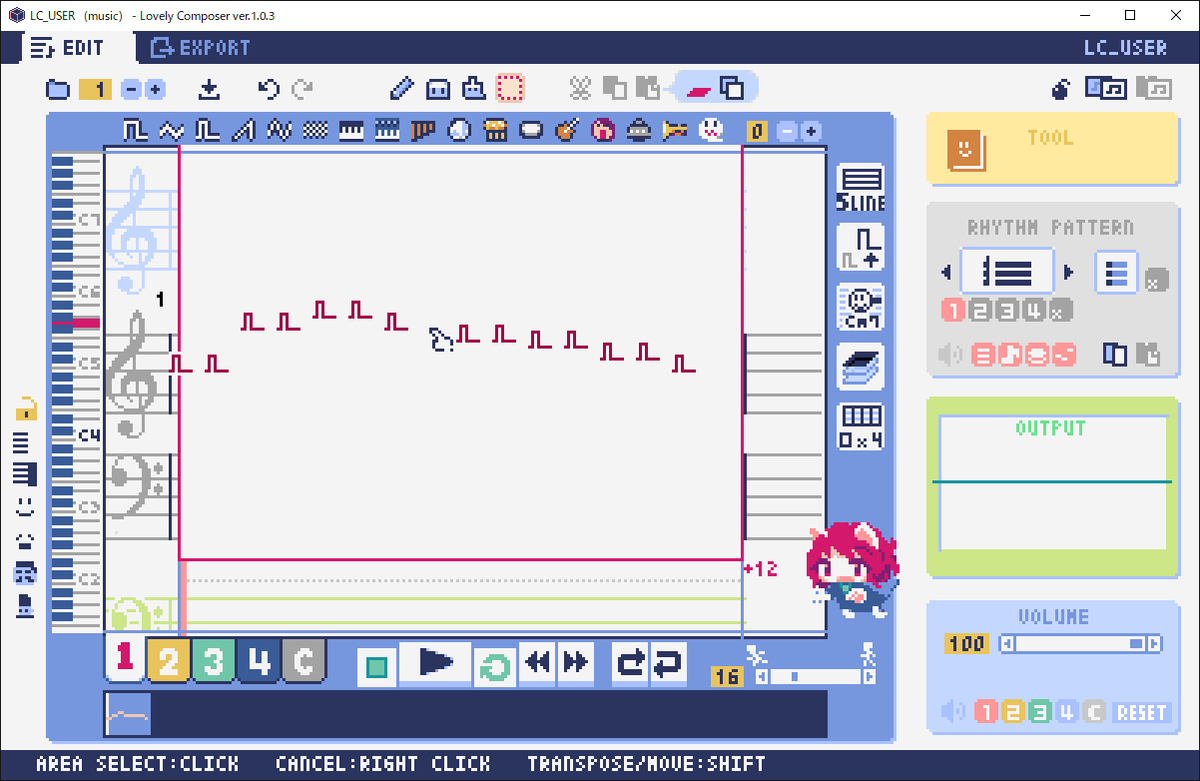Viewport: 1200px width, 781px height.
Task: Go to next rhythm pattern arrow
Action: click(x=1068, y=272)
